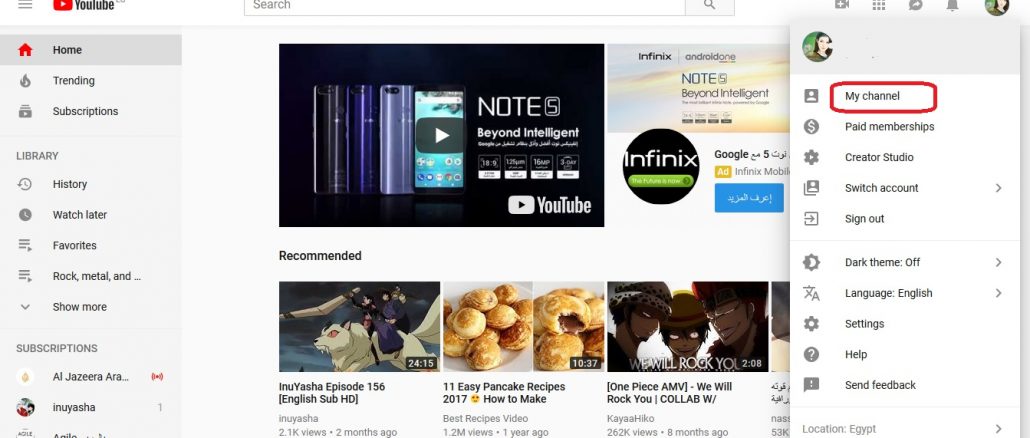Open the upload video camera icon
Screen dimensions: 1030x438
(841, 4)
